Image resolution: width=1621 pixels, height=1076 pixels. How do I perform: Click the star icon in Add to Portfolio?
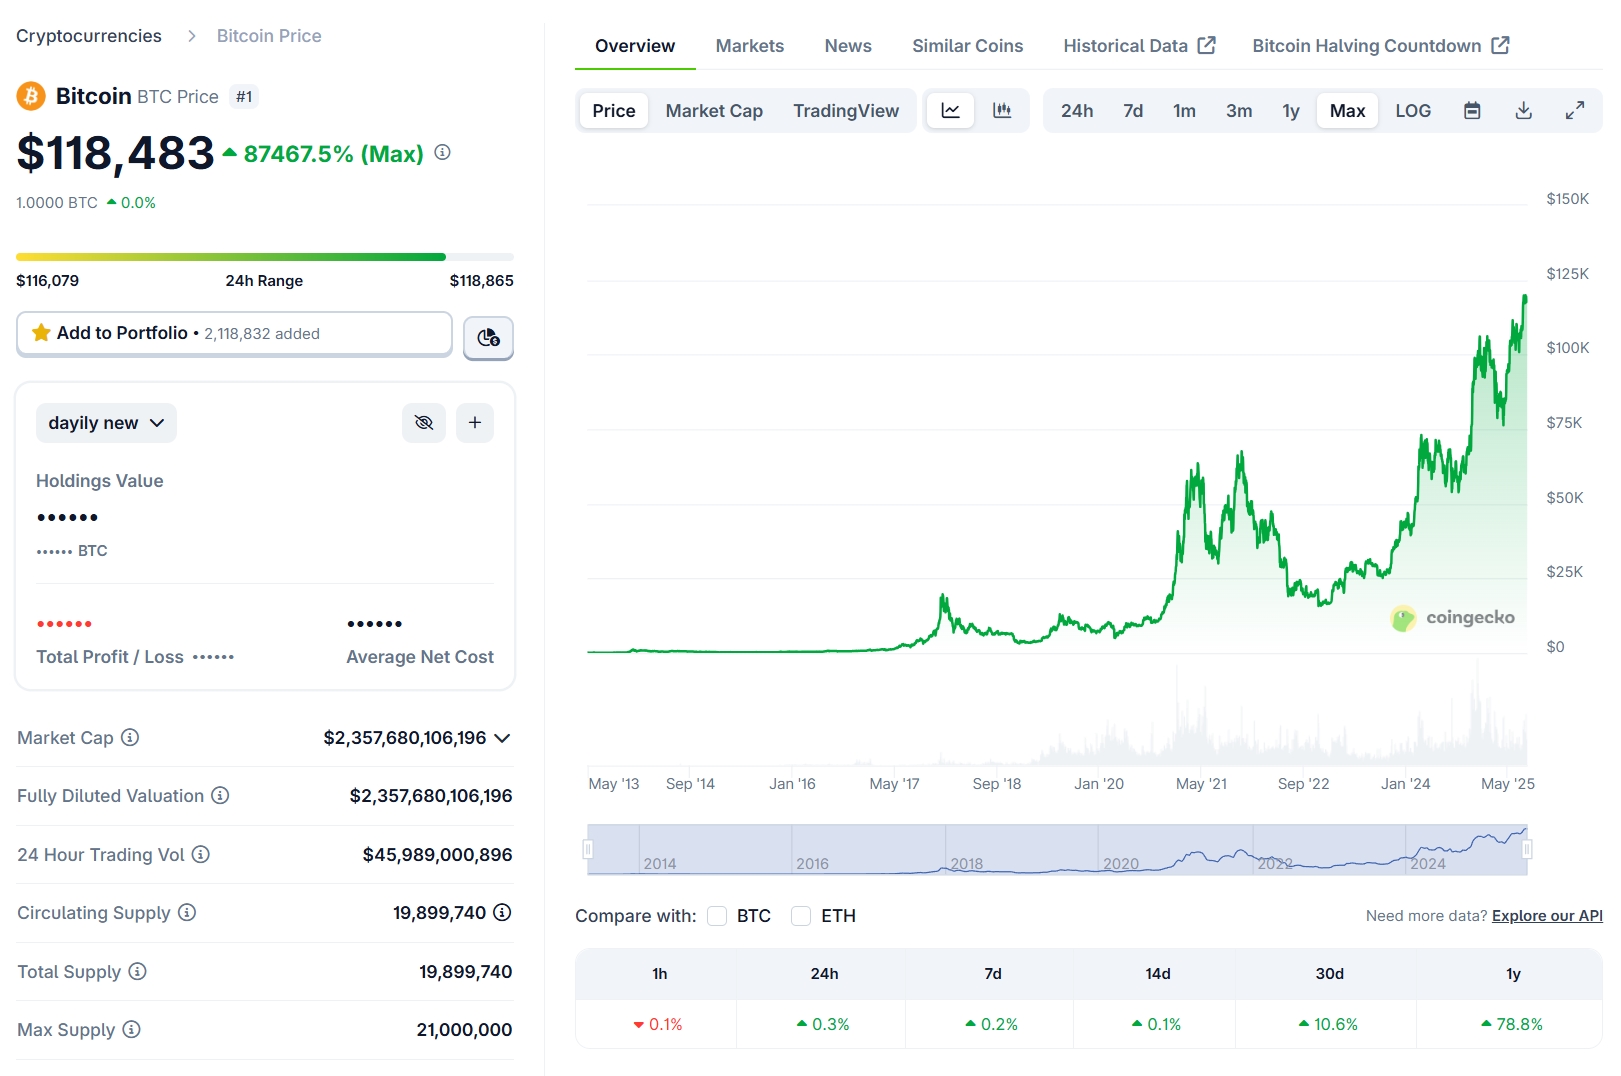point(41,333)
